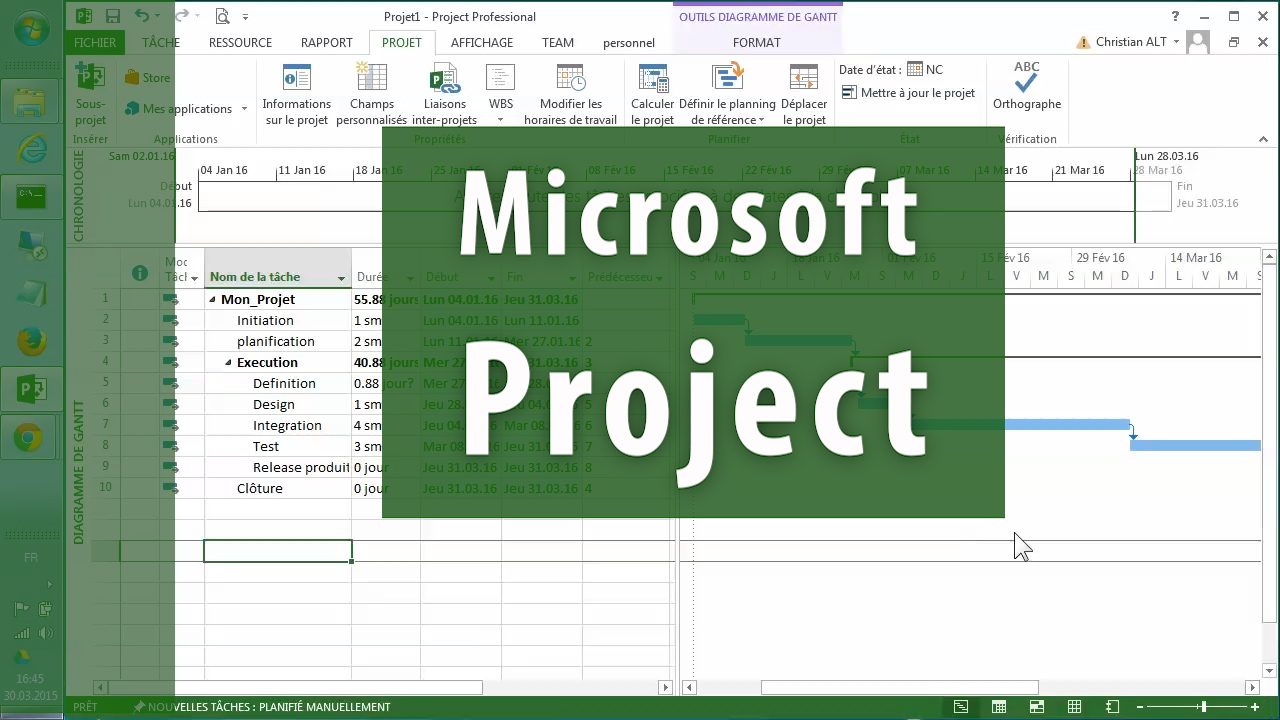
Task: Open the Help question mark
Action: 1176,16
